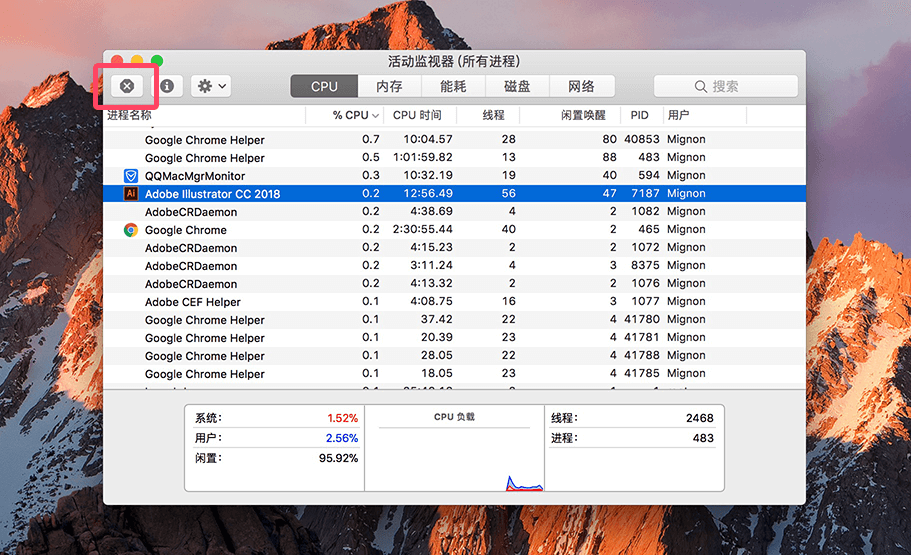Click the Adobe Illustrator Ai icon
Screen dimensions: 911x555
pyautogui.click(x=131, y=194)
